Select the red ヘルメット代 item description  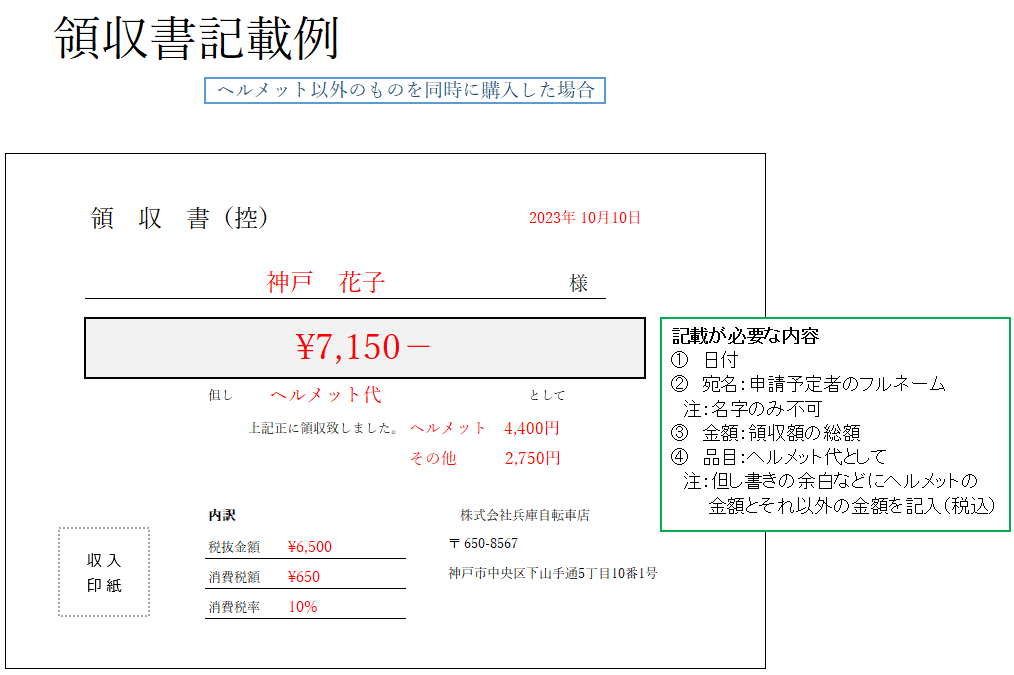click(325, 395)
